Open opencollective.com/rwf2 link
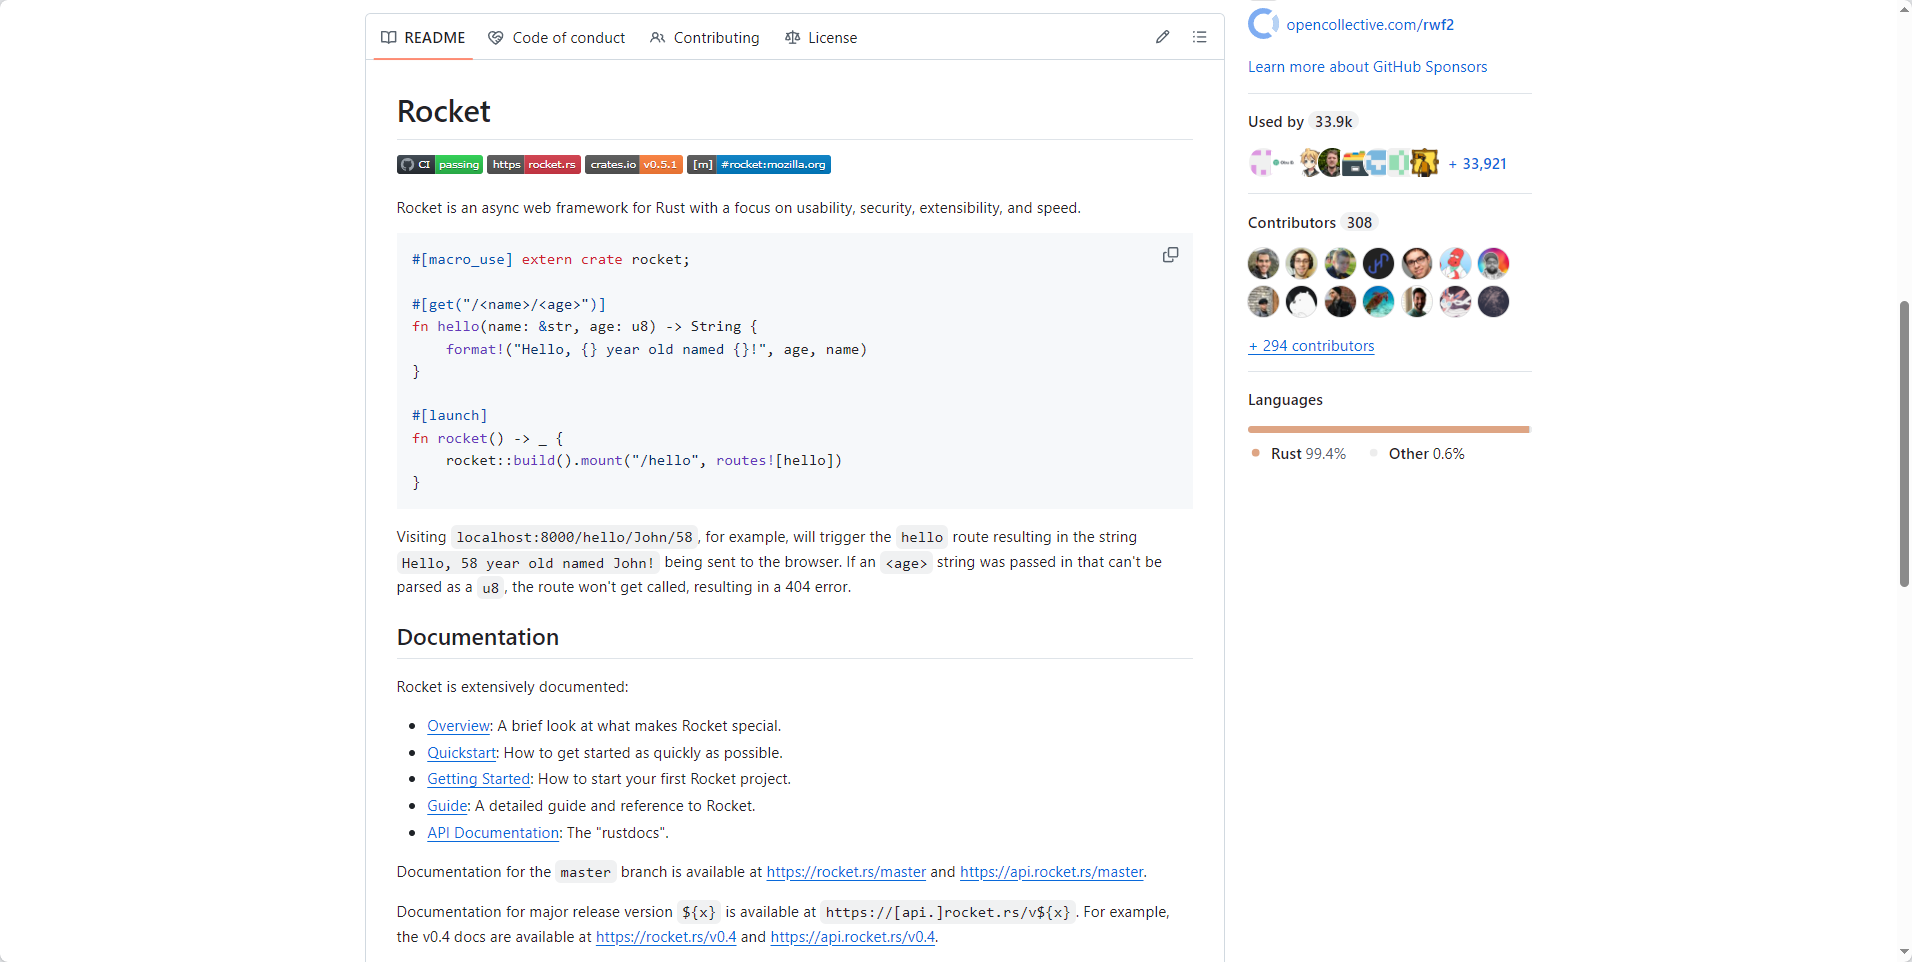1912x962 pixels. point(1370,24)
